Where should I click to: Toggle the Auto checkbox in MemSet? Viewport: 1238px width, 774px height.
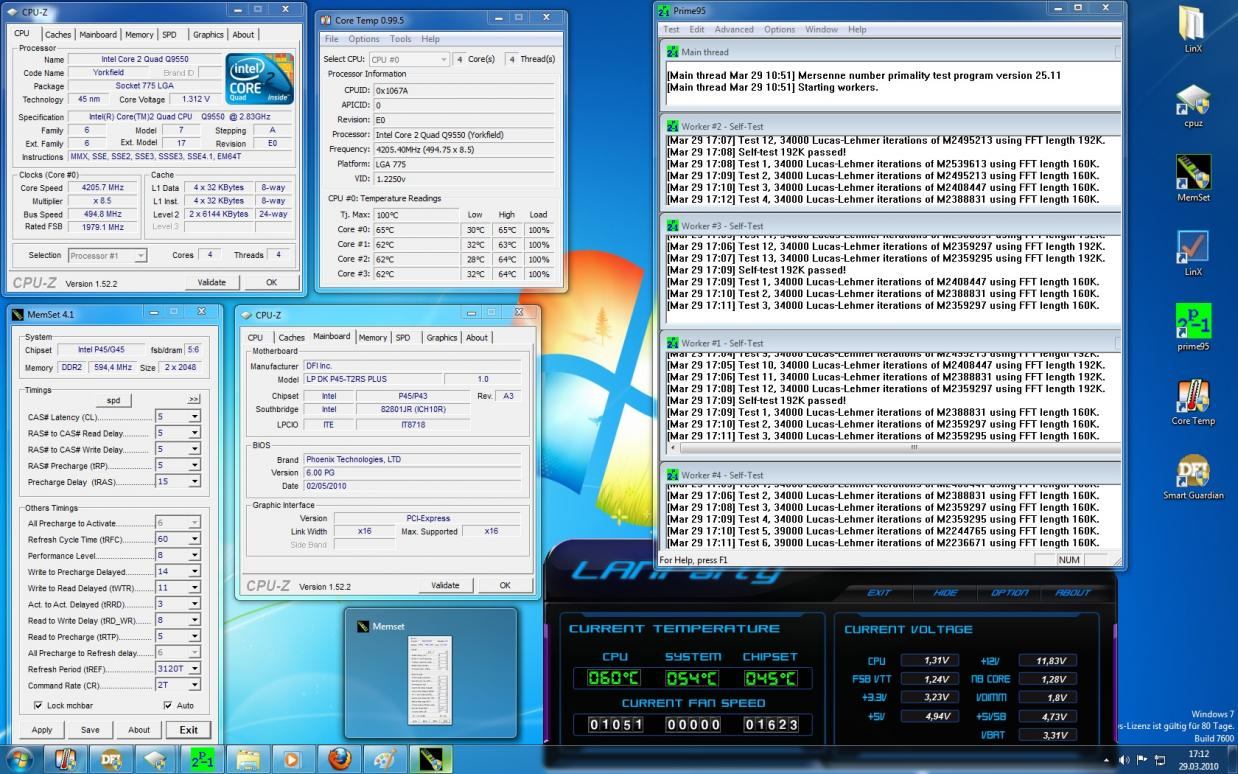167,705
